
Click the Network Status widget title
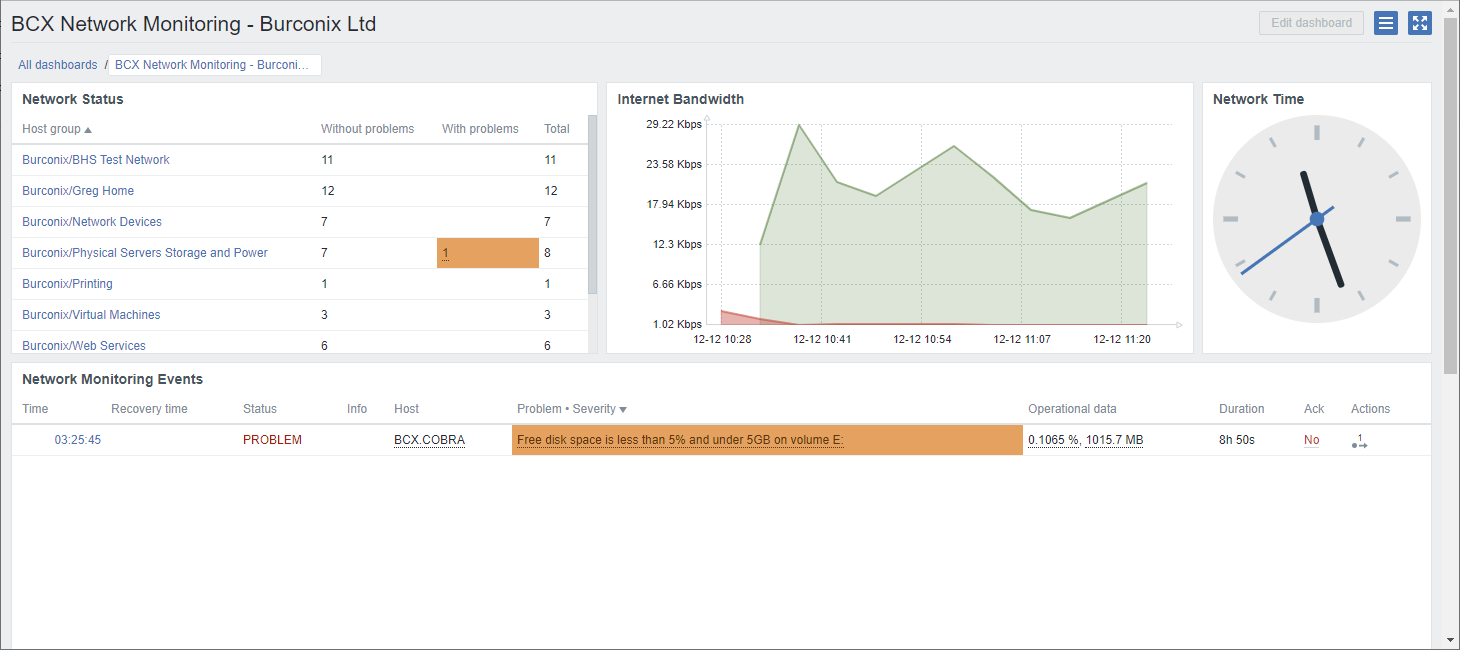[x=73, y=99]
